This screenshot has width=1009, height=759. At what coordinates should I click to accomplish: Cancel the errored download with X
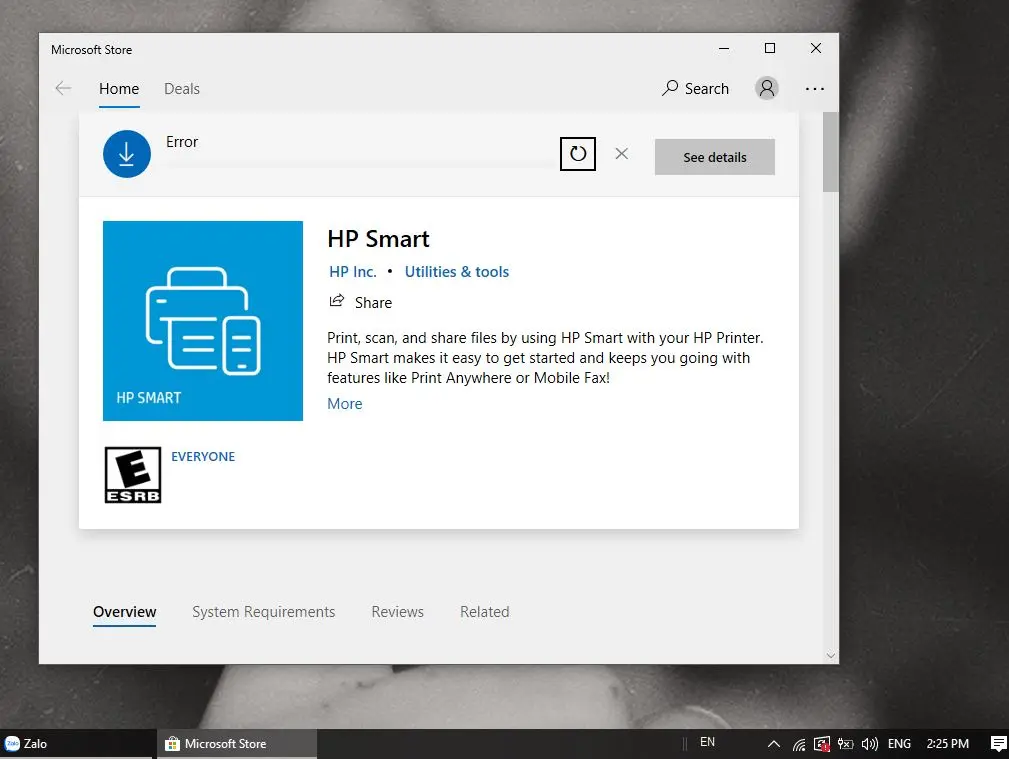(x=622, y=153)
